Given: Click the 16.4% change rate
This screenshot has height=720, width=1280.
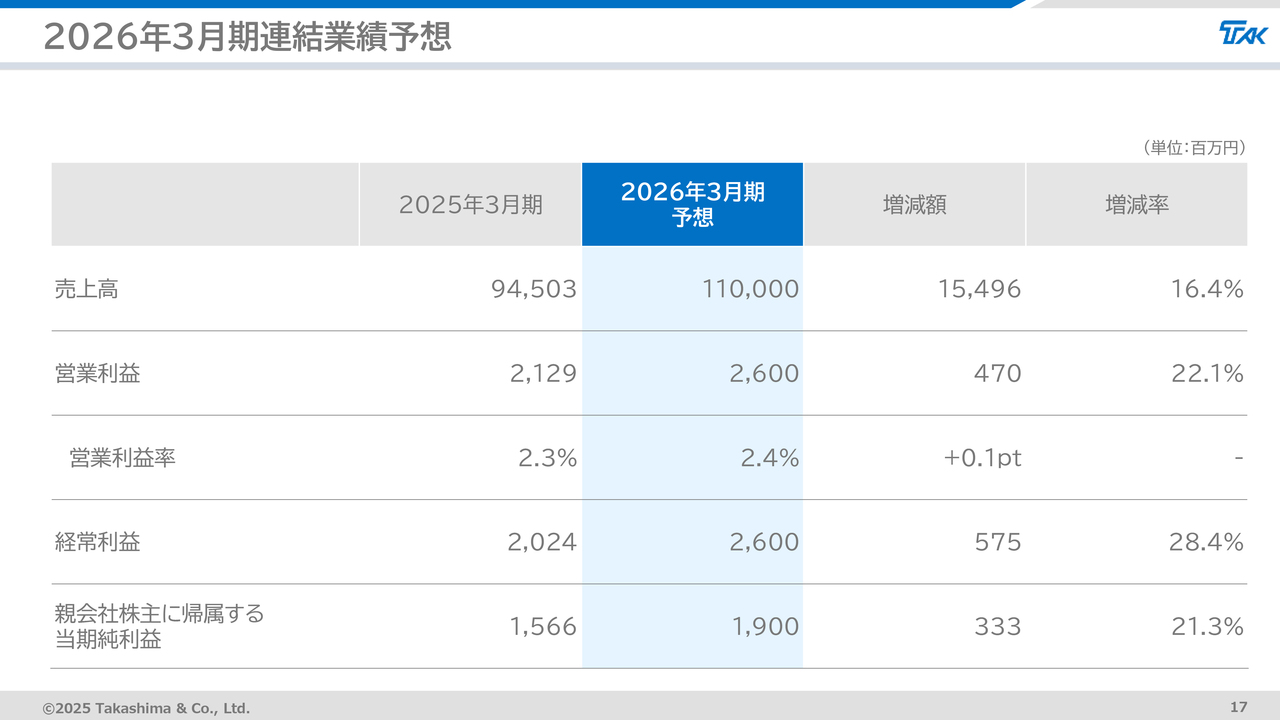Looking at the screenshot, I should point(1207,290).
